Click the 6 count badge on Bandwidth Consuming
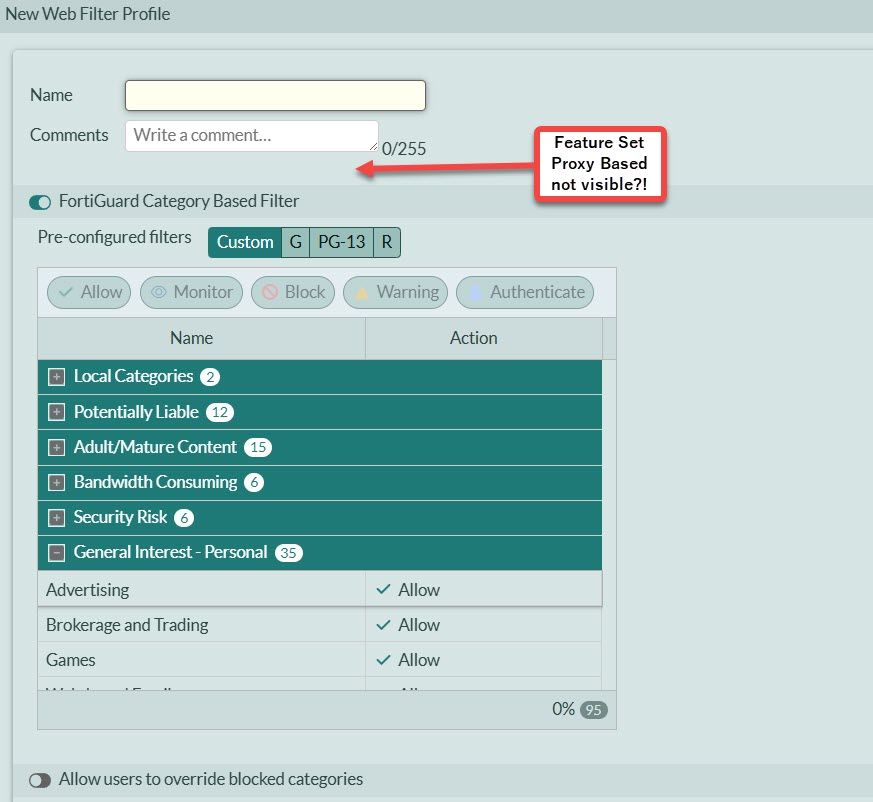Image resolution: width=873 pixels, height=802 pixels. tap(254, 482)
